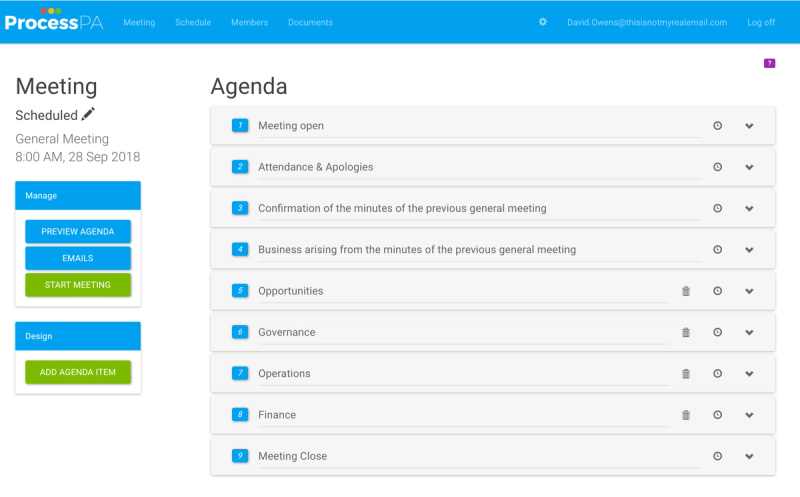The image size is (800, 497).
Task: Set time for Attendance & Apologies
Action: pos(717,167)
